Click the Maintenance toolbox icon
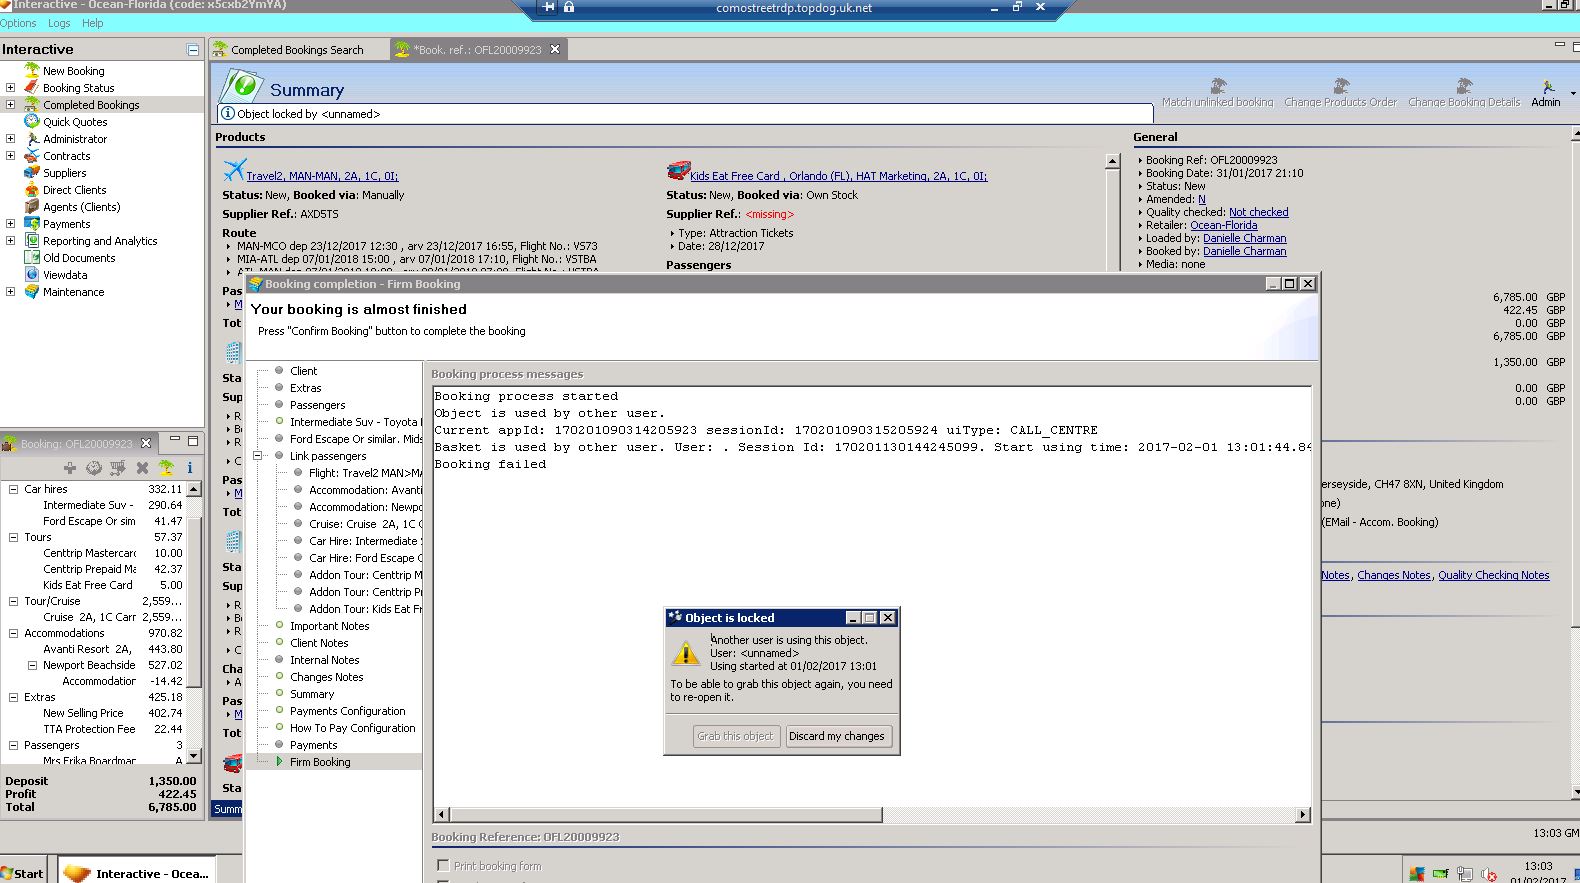The width and height of the screenshot is (1580, 883). [32, 291]
